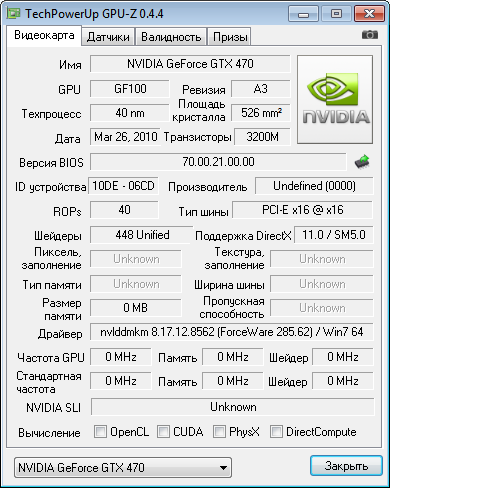Click the Пиксель заполнение Unknown field

click(136, 259)
